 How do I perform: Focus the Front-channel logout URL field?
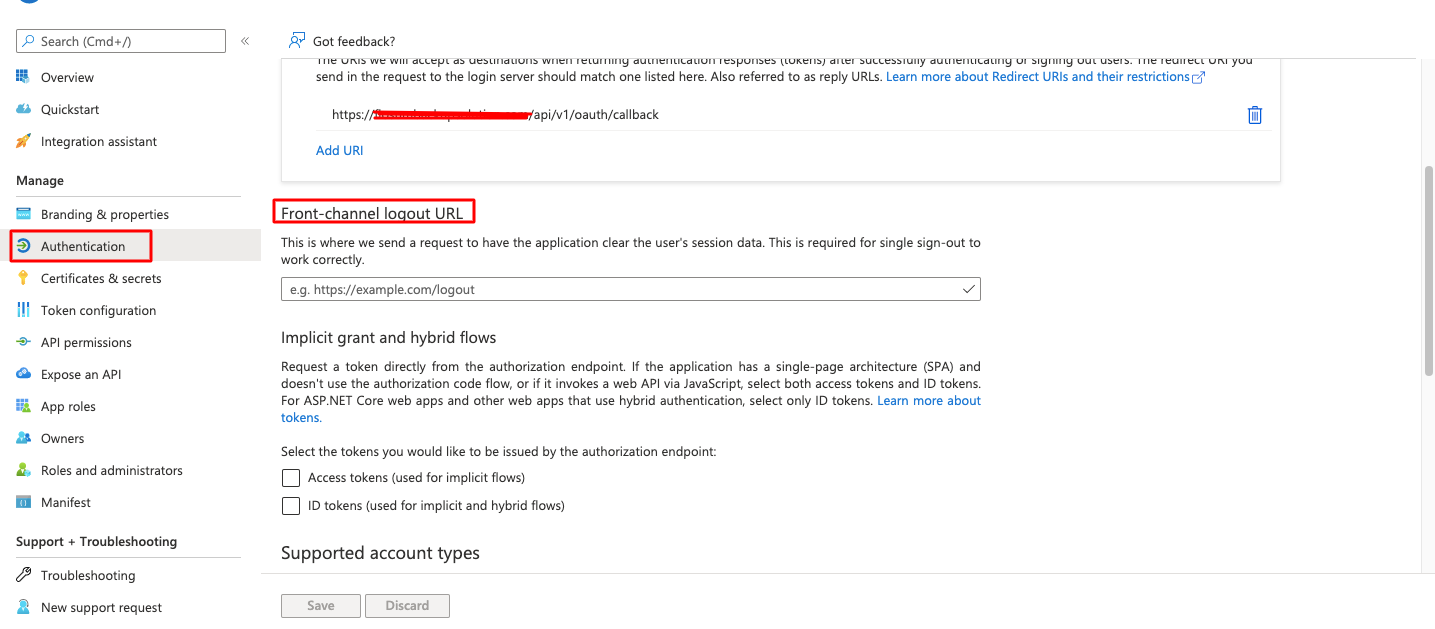(620, 290)
